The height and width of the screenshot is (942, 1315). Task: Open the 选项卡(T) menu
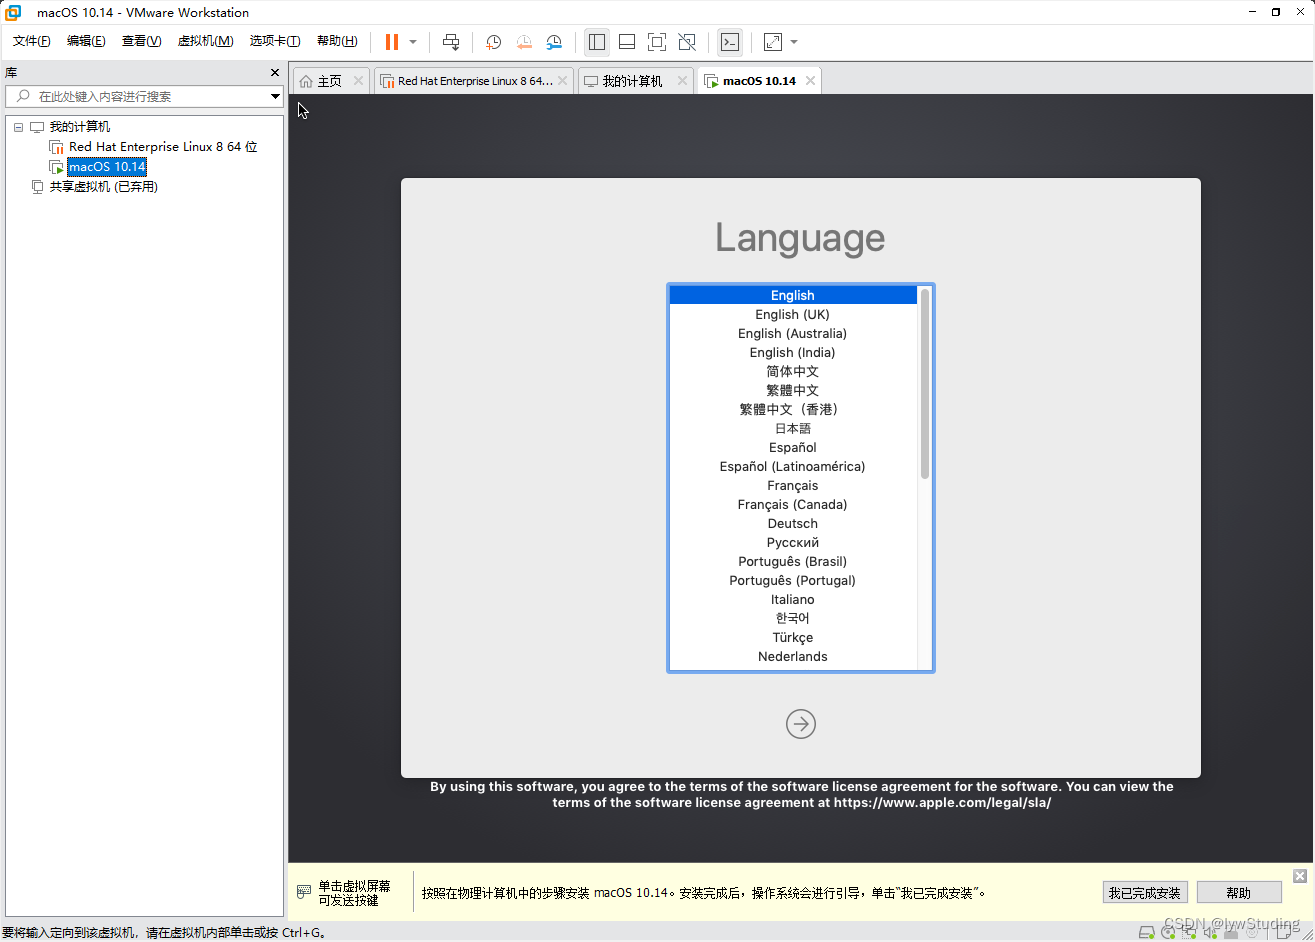(275, 41)
